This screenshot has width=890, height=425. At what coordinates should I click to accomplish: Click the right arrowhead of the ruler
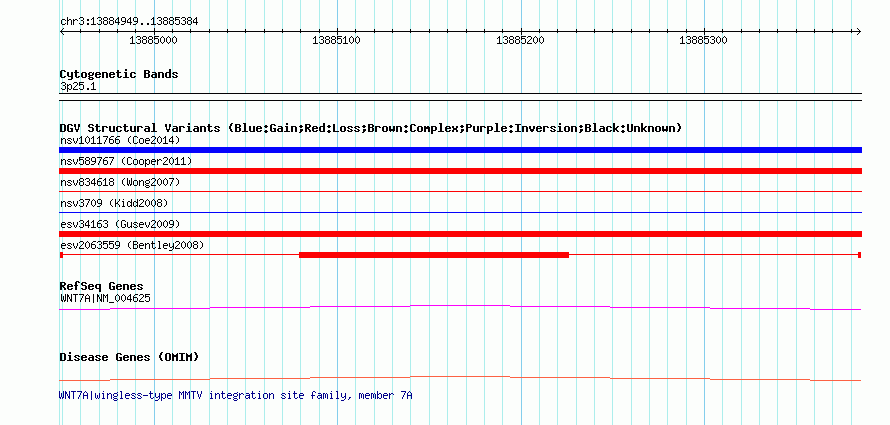pyautogui.click(x=858, y=31)
